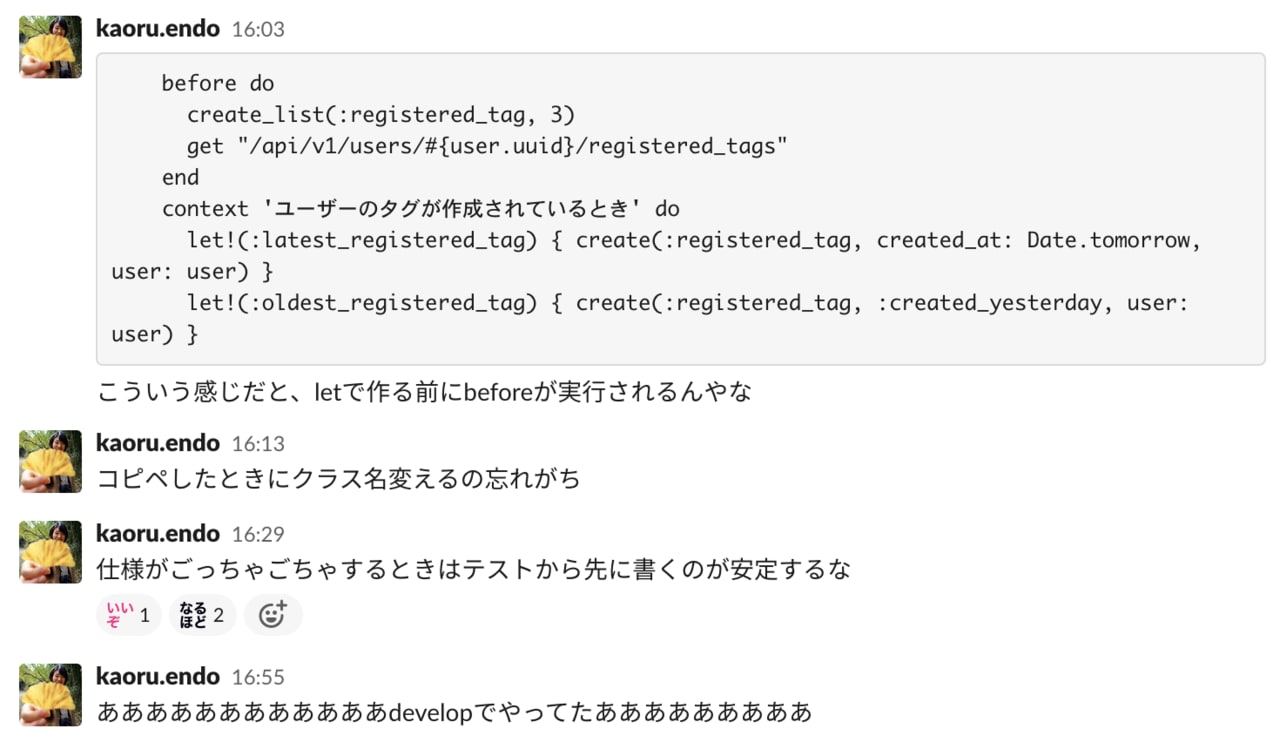Open the 16:29 timestamp permalink

click(x=258, y=534)
